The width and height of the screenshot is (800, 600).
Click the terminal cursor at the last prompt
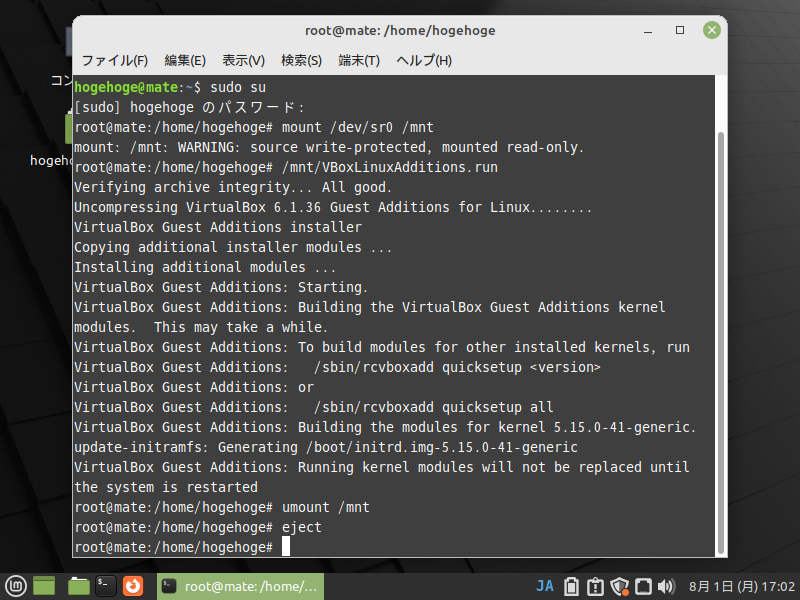pos(286,546)
